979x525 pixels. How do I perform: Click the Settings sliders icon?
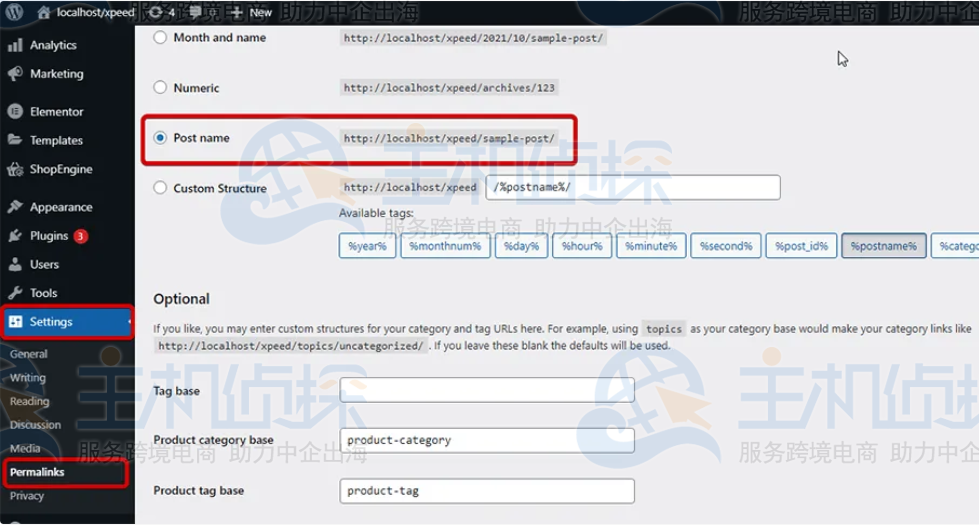pyautogui.click(x=16, y=321)
